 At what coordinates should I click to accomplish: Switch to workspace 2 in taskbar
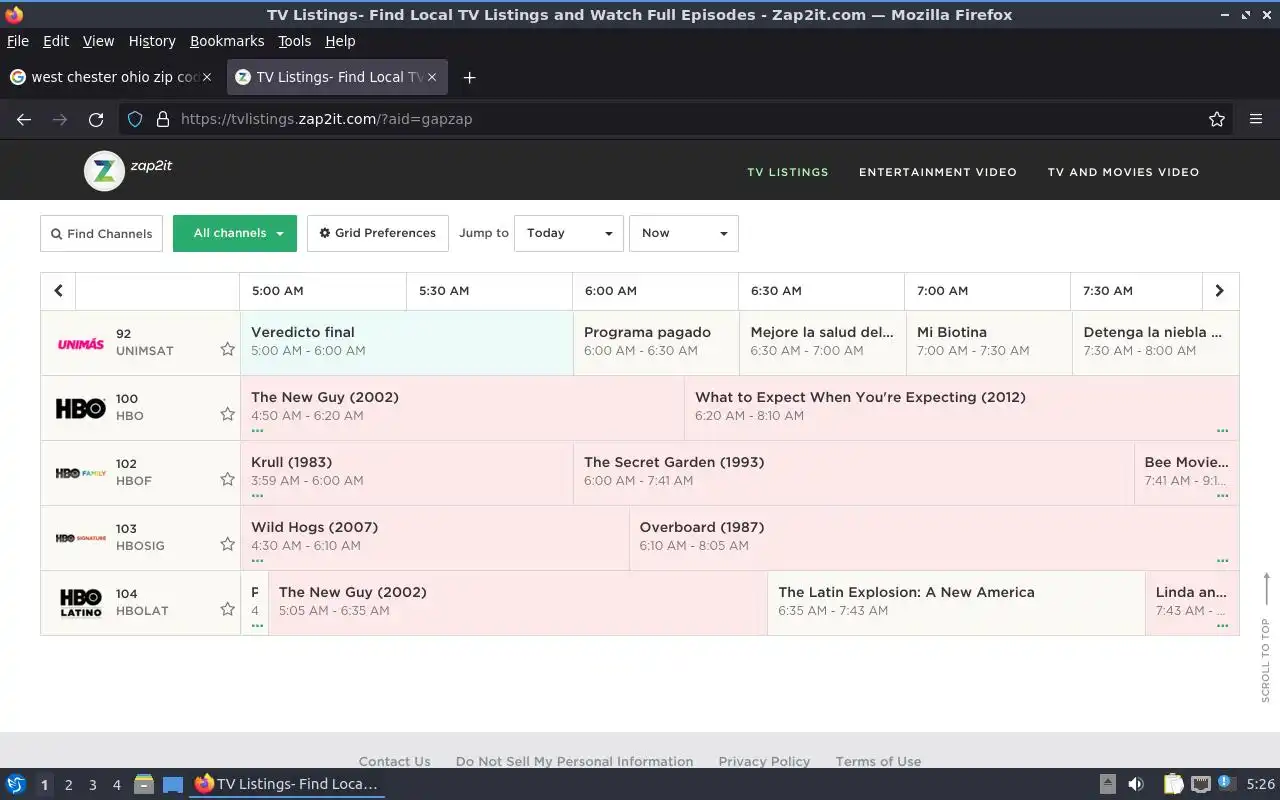(x=68, y=785)
